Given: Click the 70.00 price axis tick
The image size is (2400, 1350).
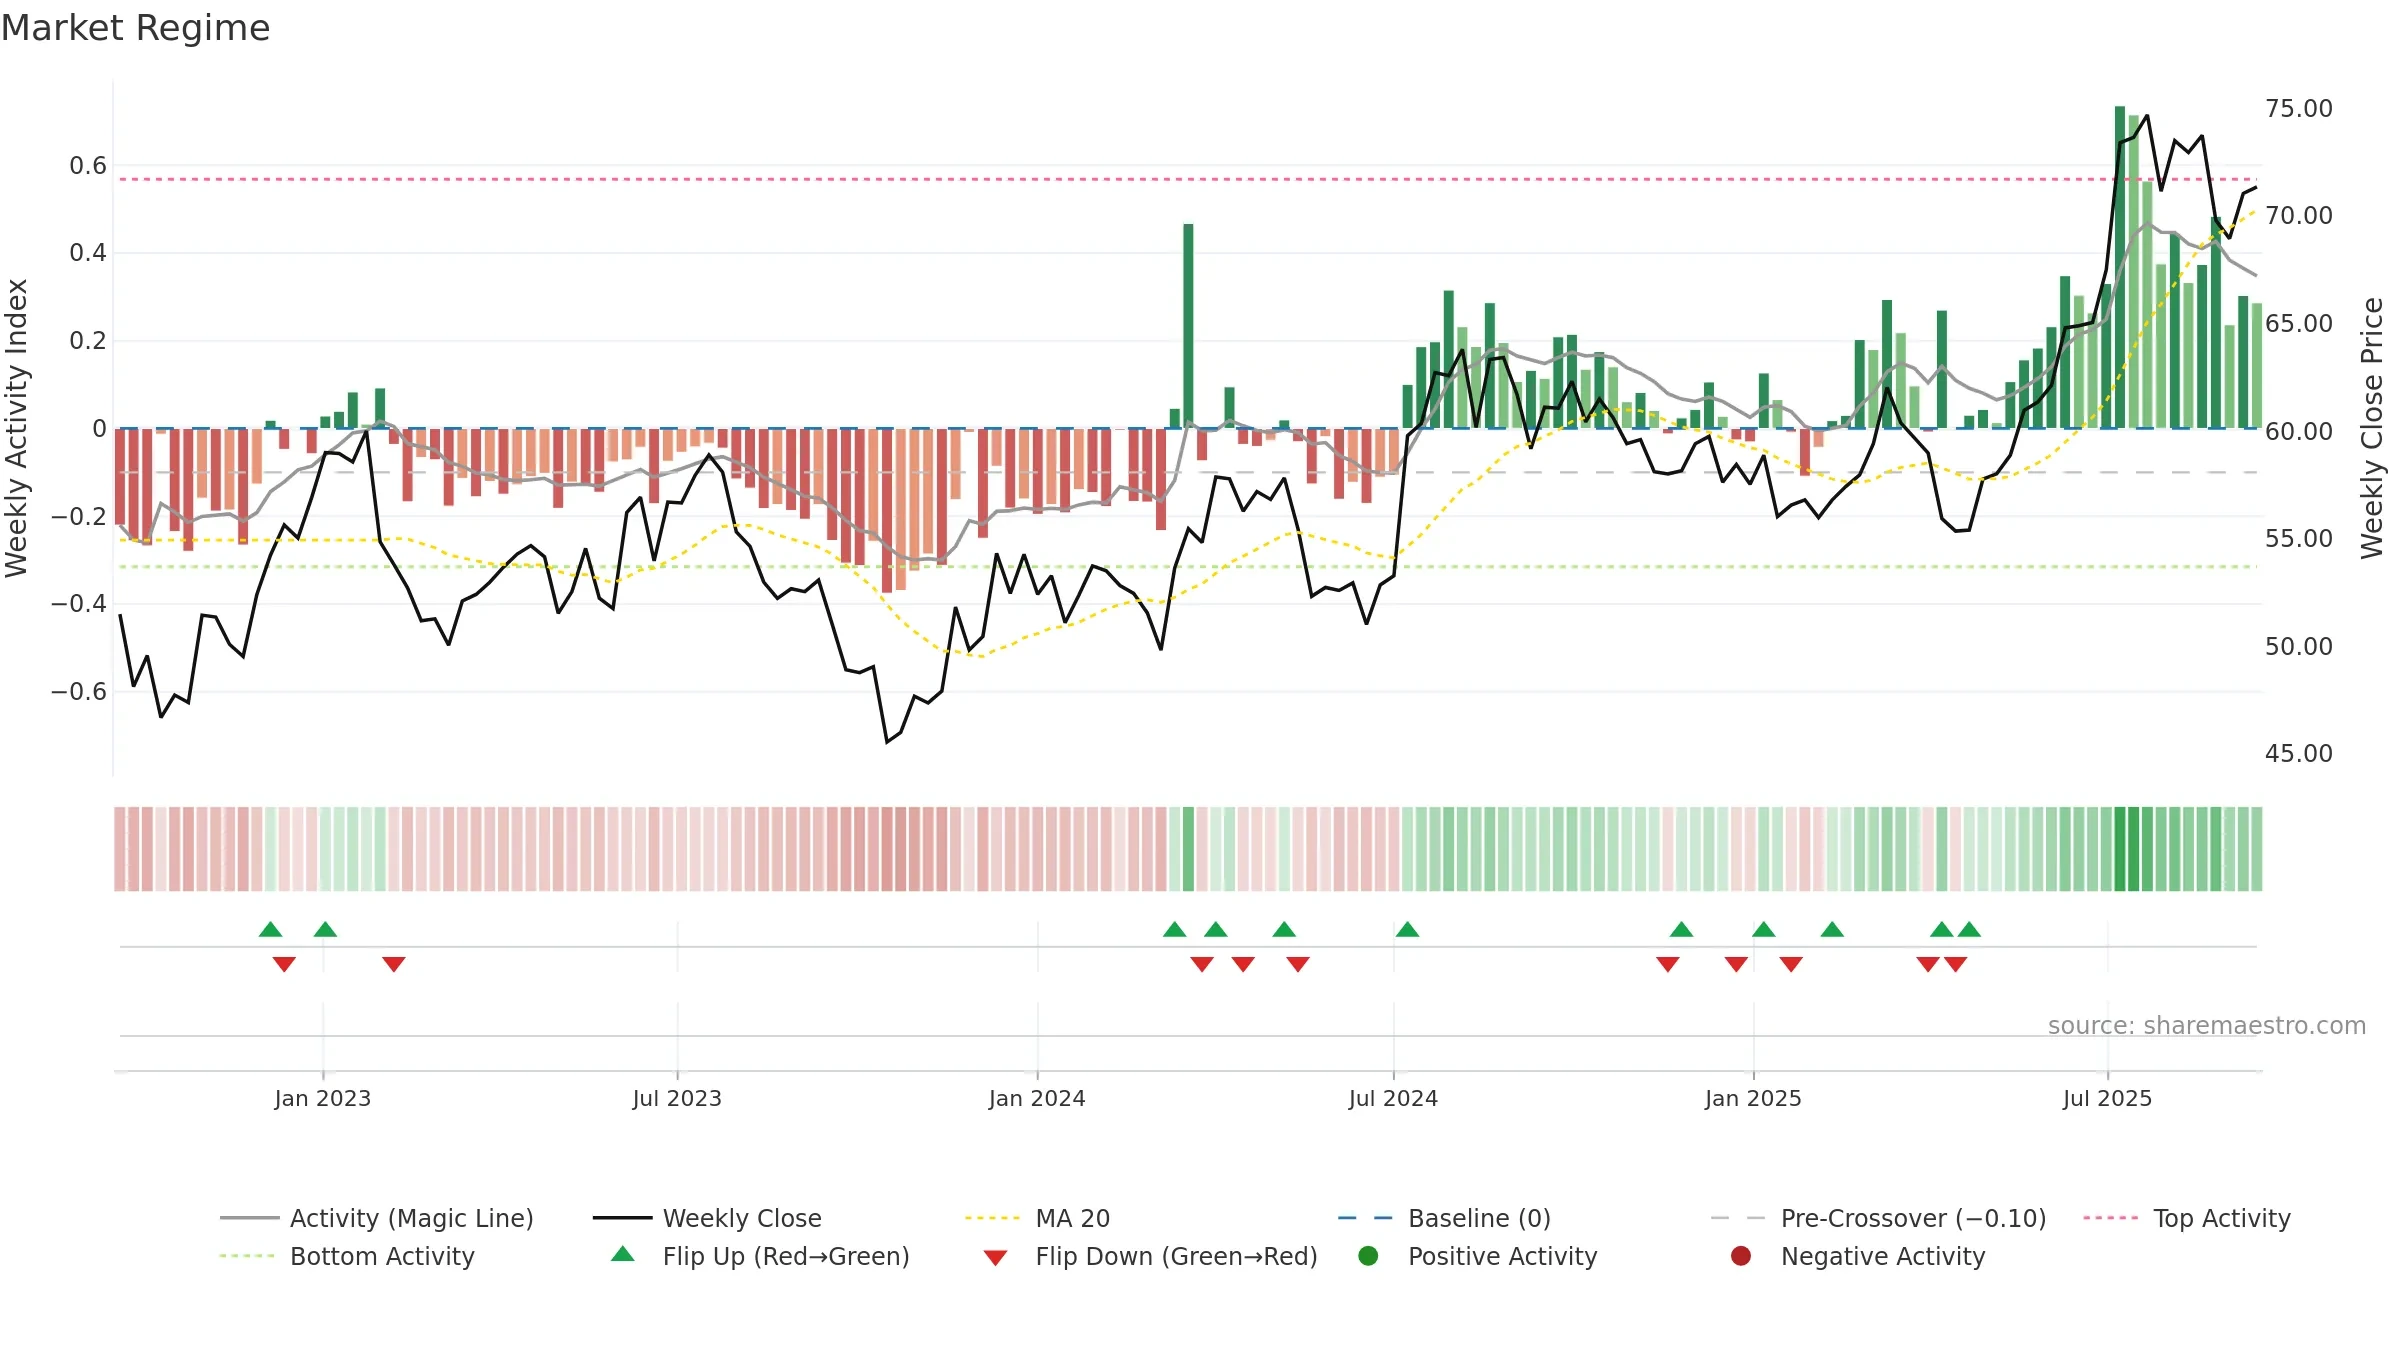Looking at the screenshot, I should tap(2299, 215).
